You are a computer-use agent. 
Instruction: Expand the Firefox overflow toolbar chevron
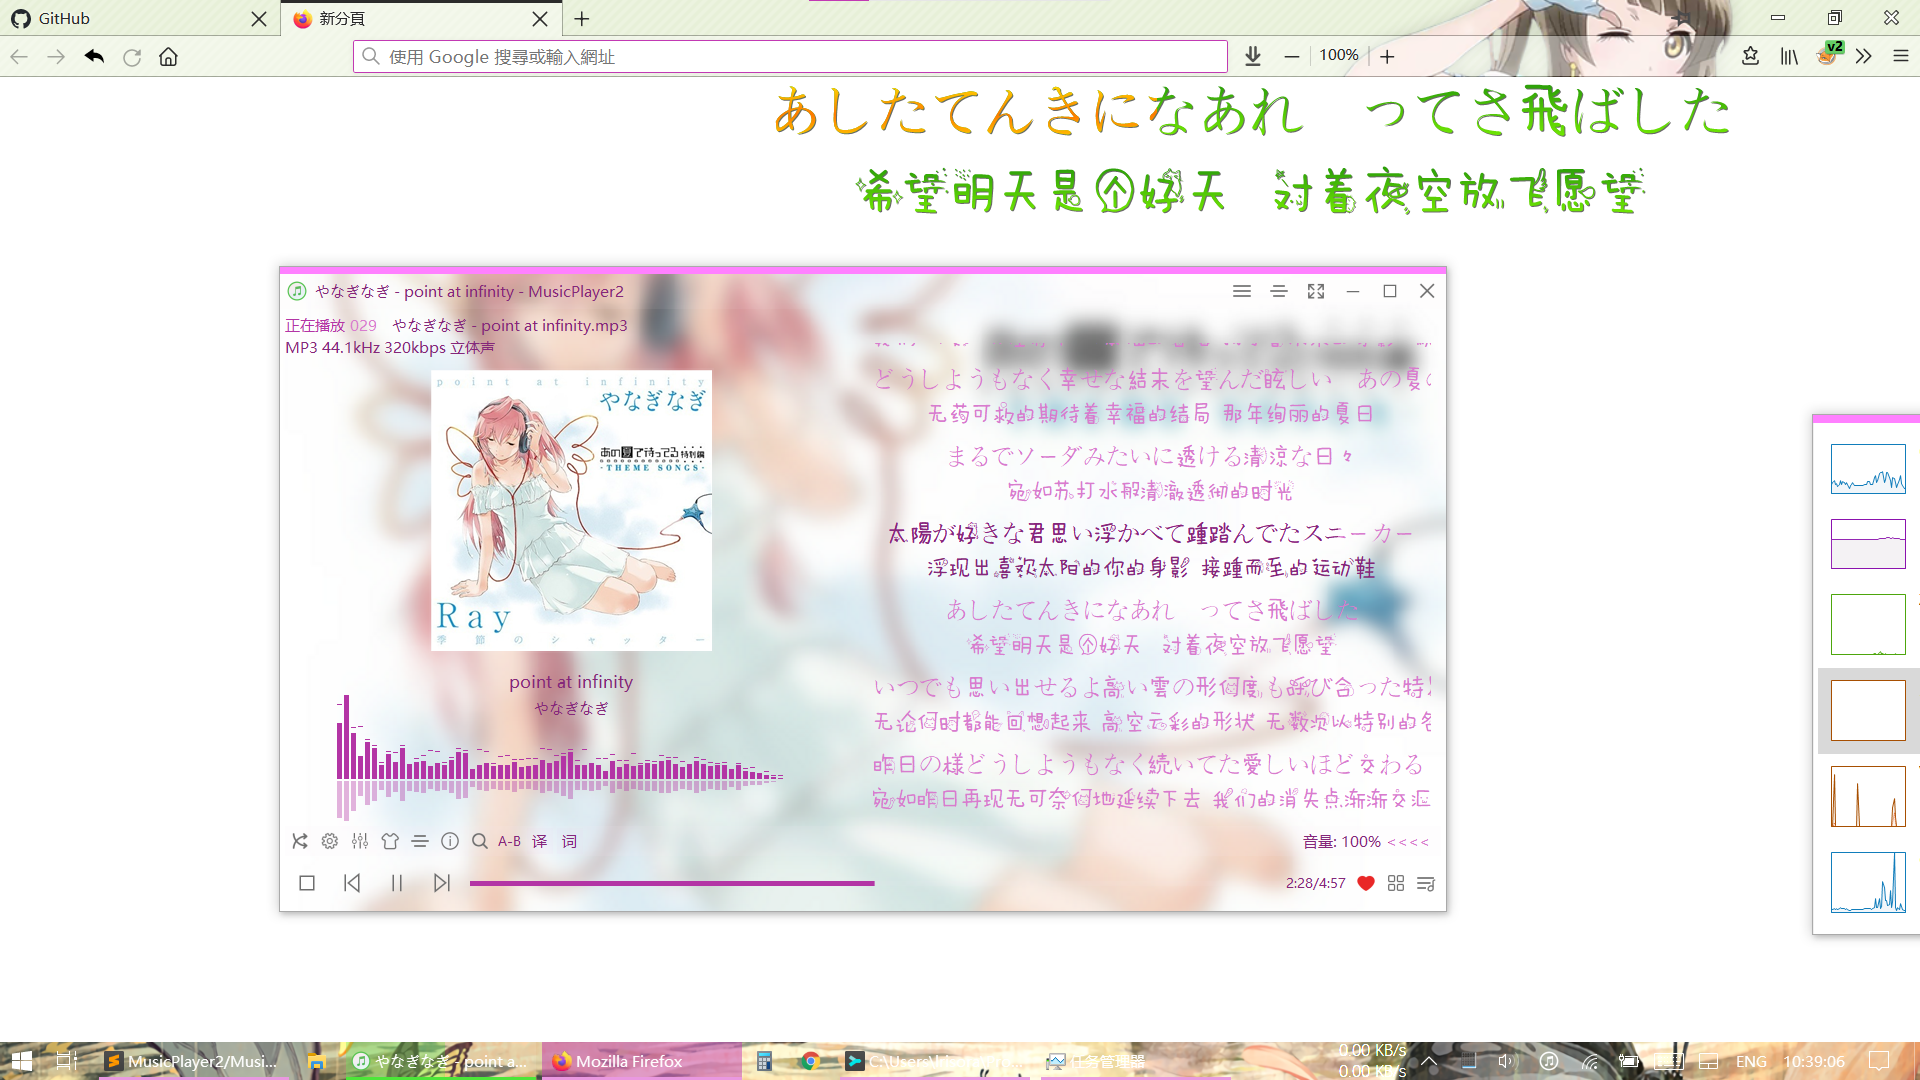click(x=1864, y=57)
